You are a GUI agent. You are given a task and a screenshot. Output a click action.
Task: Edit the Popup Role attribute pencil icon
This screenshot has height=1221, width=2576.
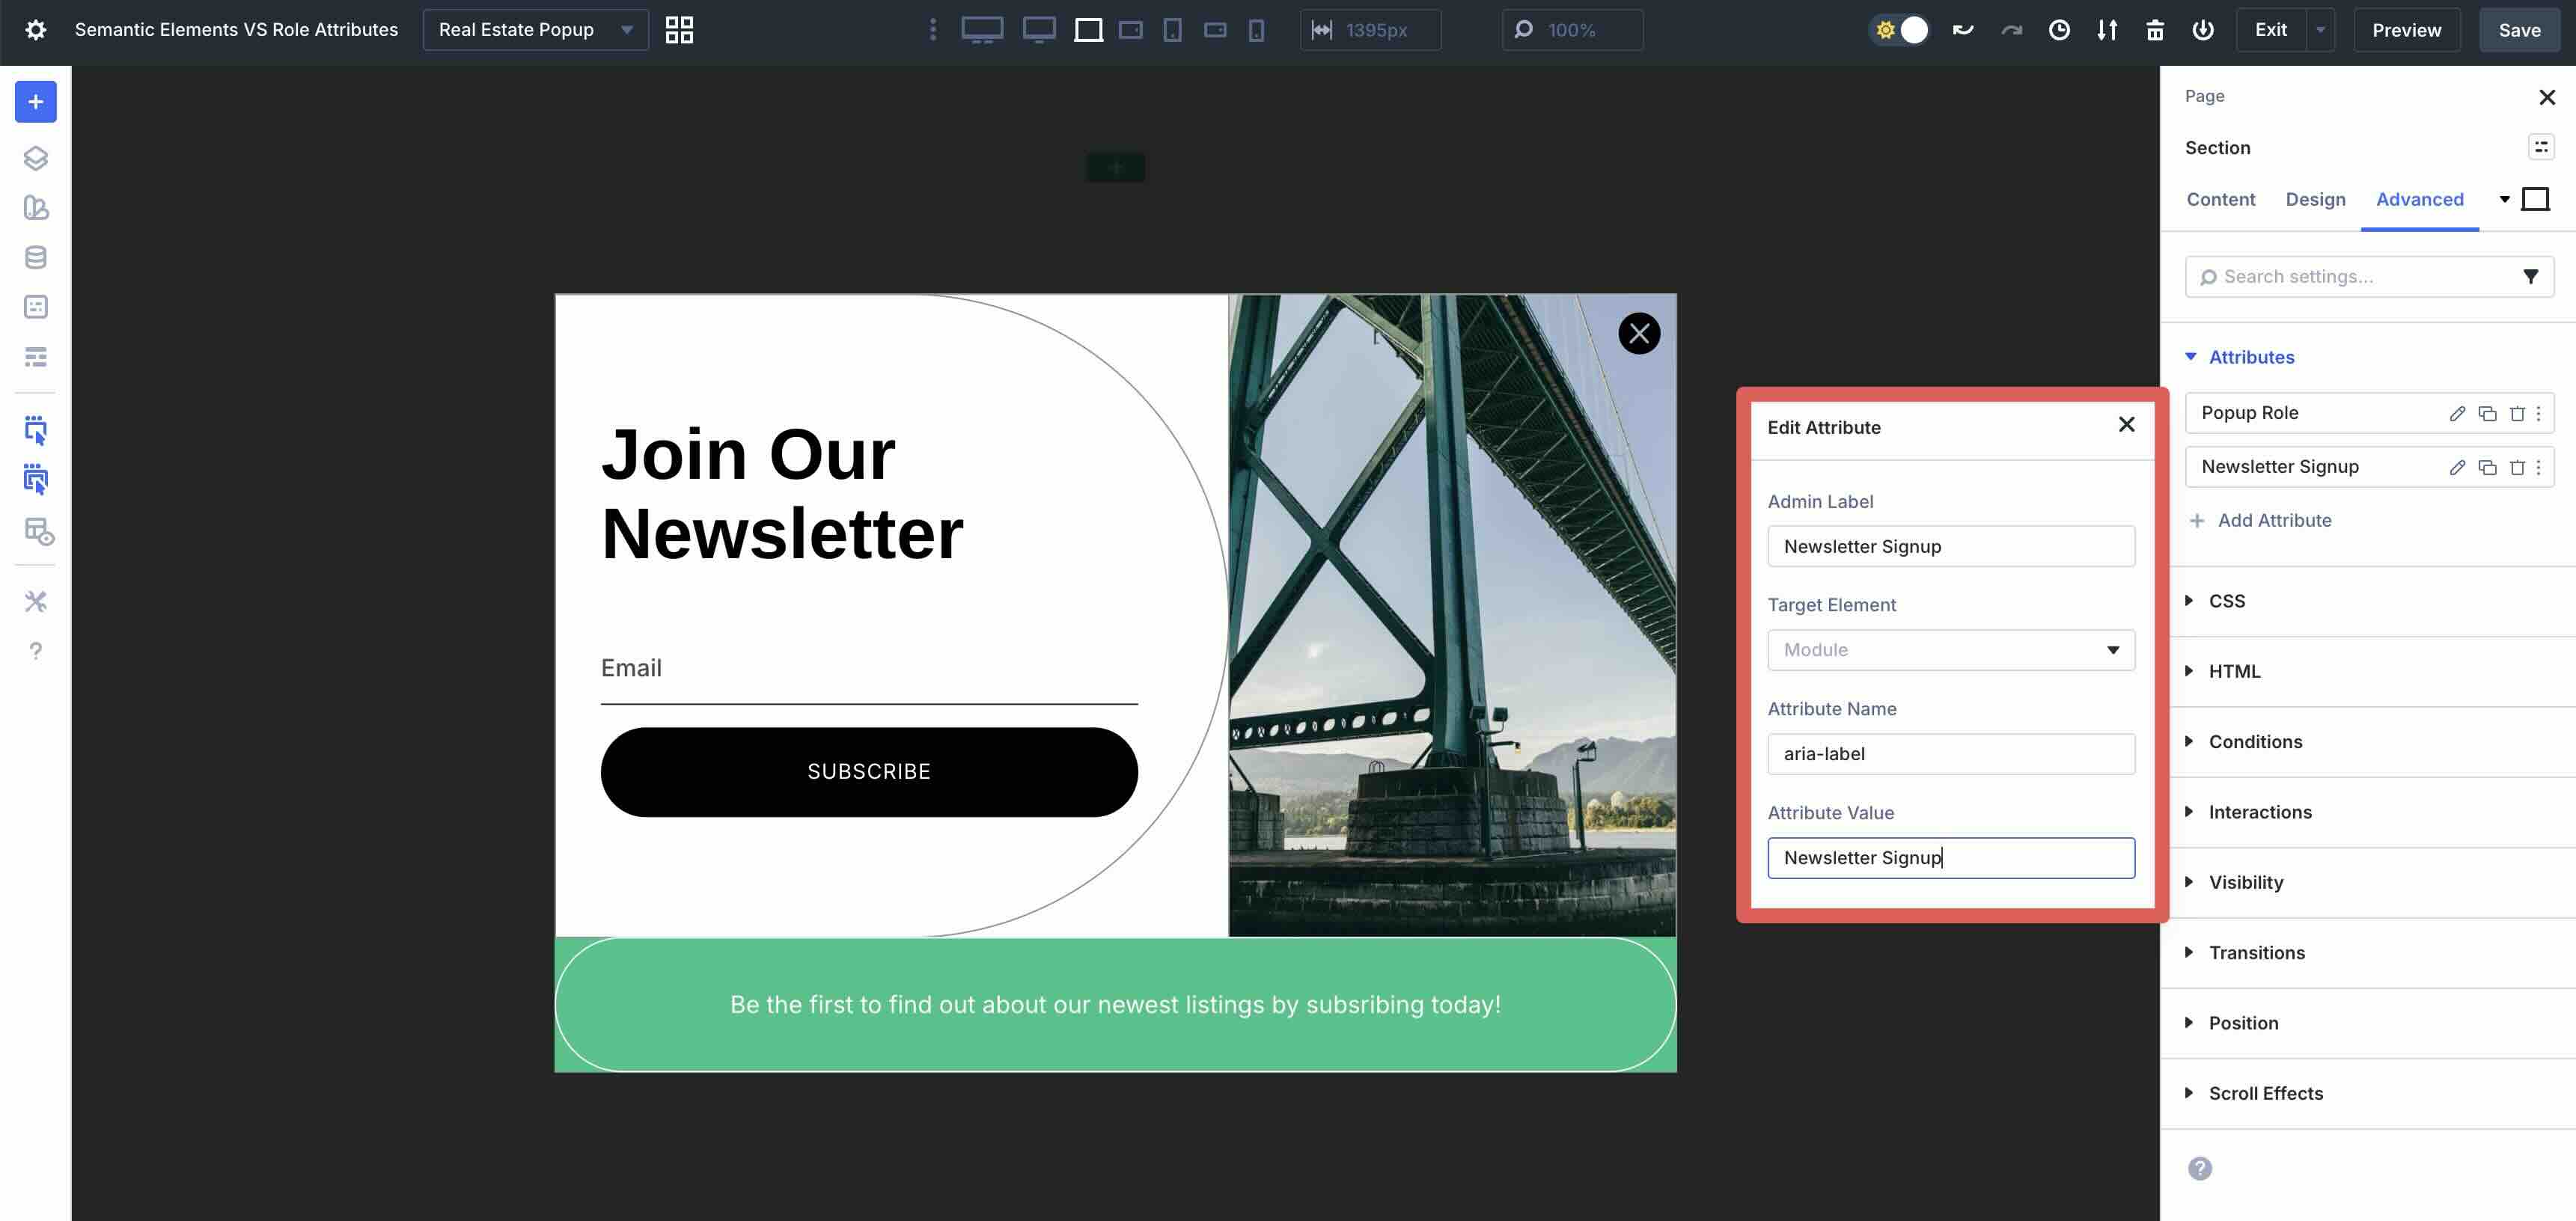(2457, 412)
